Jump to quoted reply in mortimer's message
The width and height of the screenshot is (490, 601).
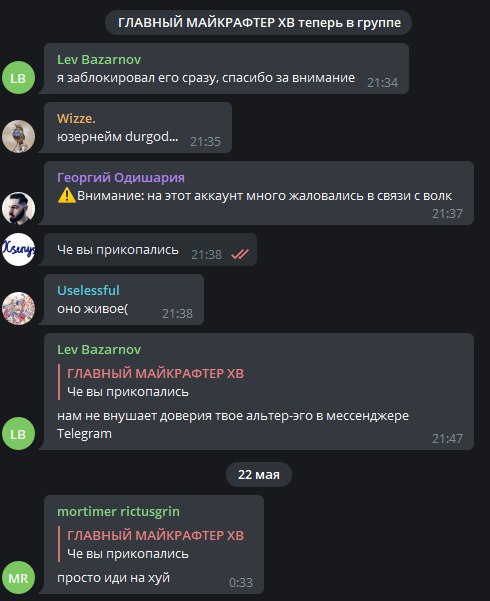[x=155, y=544]
